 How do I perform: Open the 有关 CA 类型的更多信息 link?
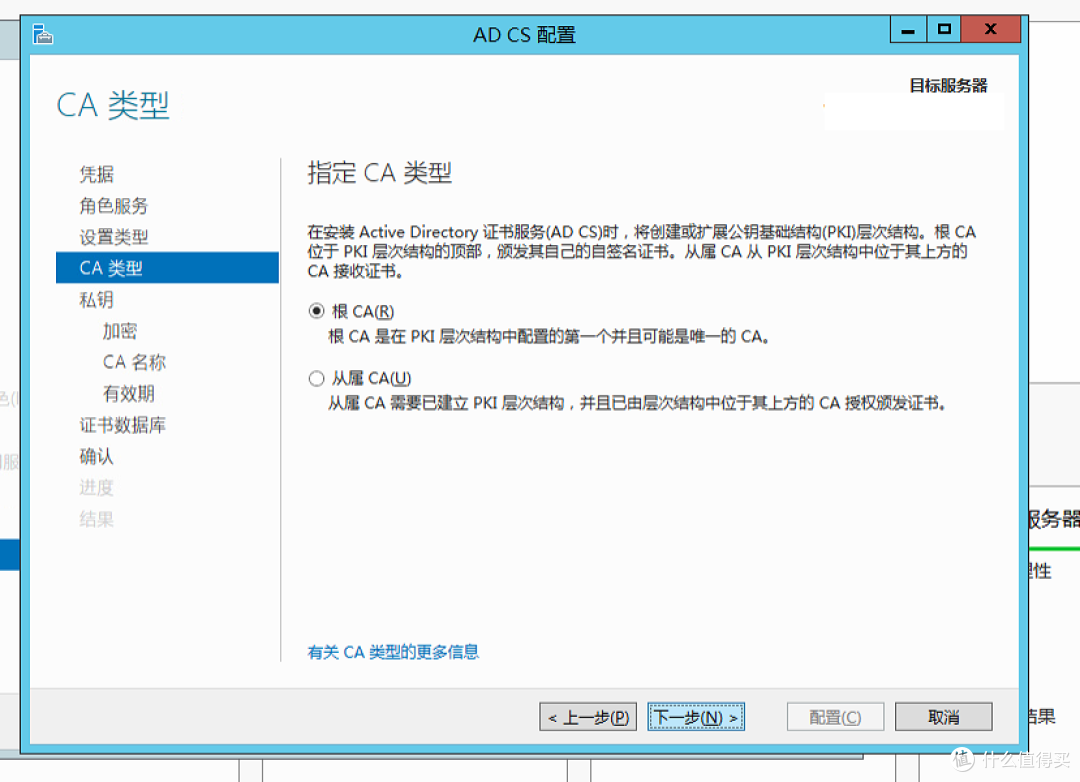(393, 651)
